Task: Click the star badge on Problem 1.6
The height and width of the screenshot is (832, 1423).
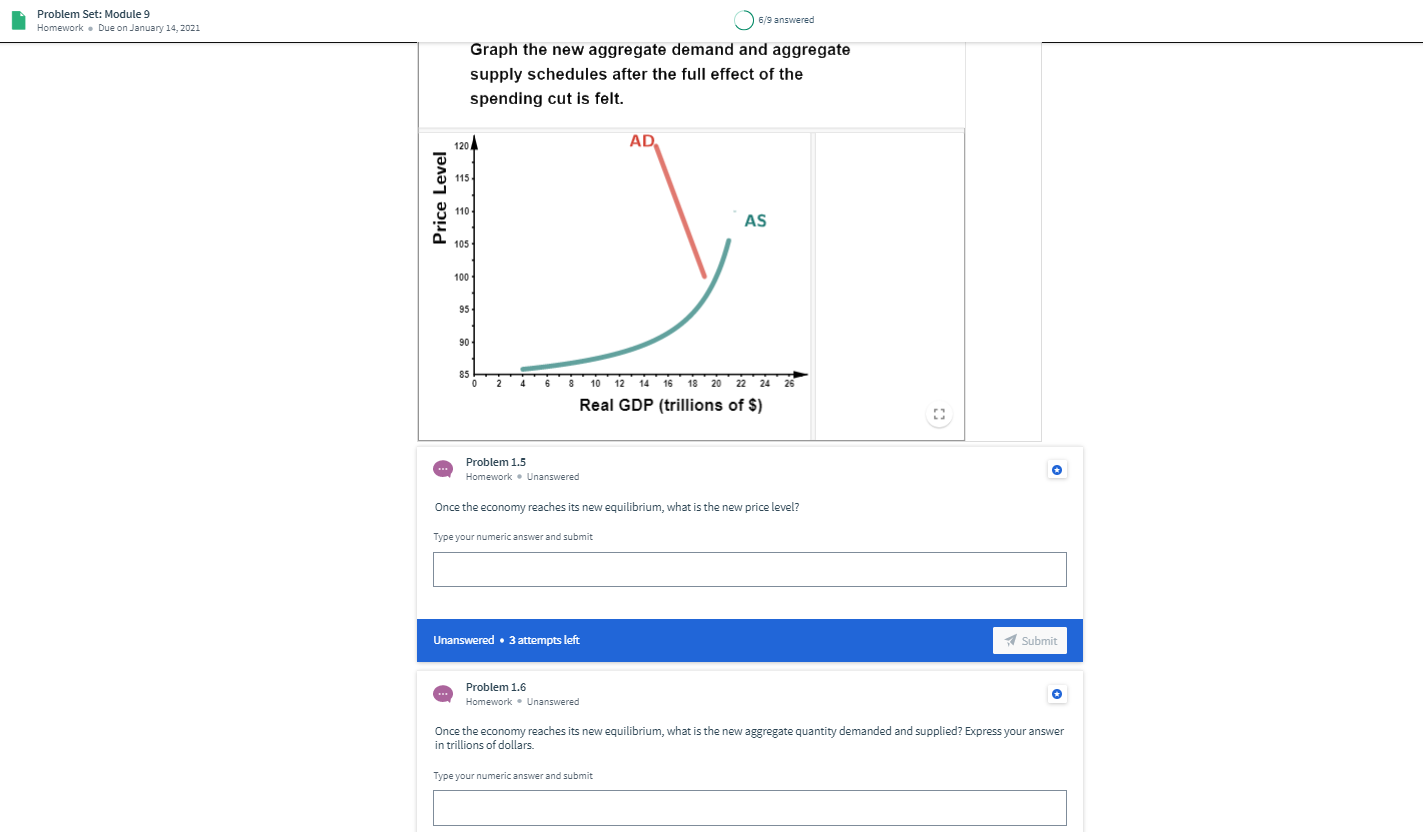Action: (1057, 694)
